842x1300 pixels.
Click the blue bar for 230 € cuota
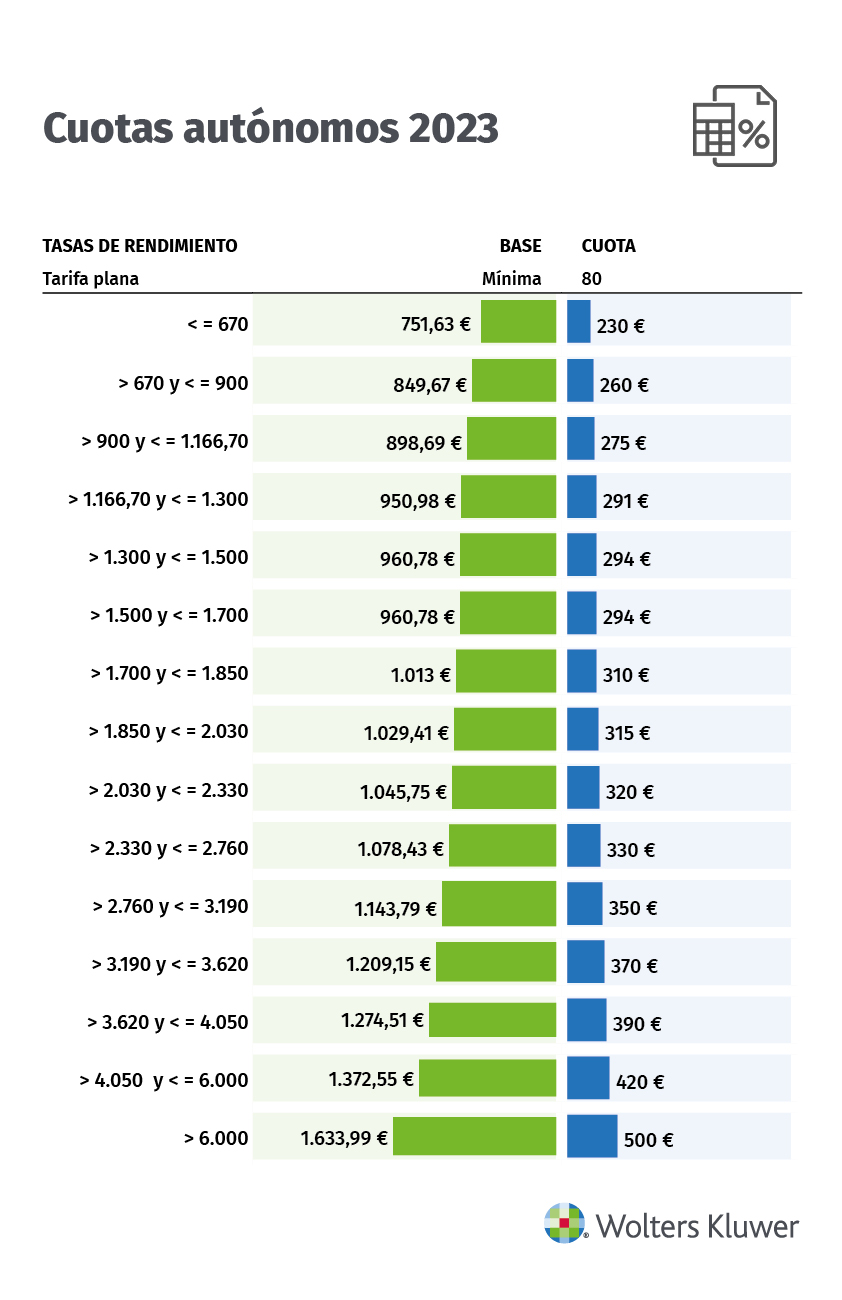click(579, 322)
